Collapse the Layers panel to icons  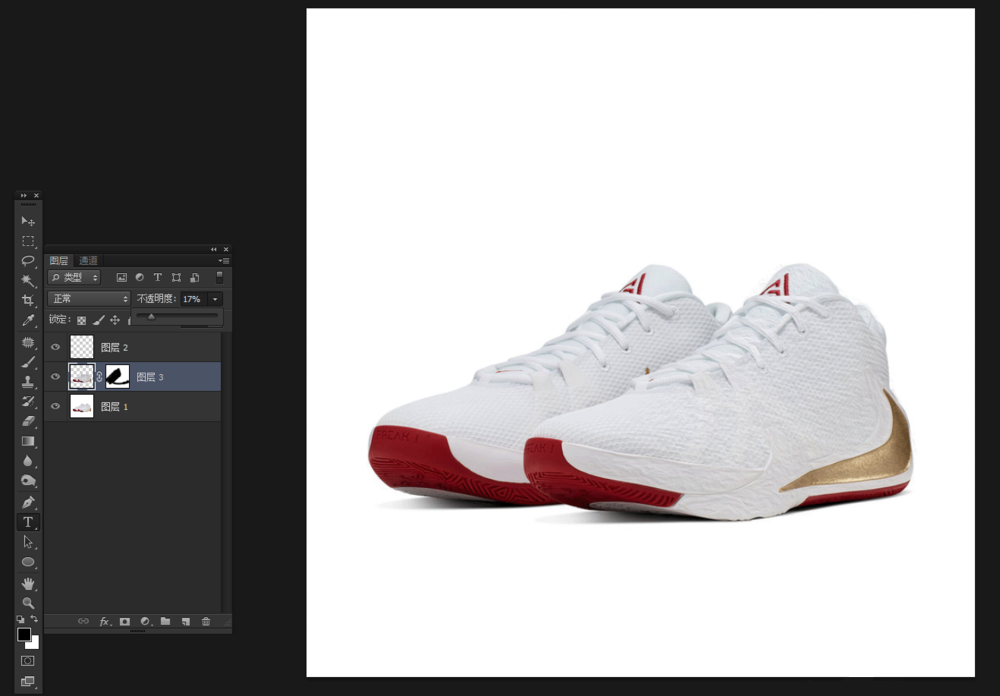click(214, 249)
